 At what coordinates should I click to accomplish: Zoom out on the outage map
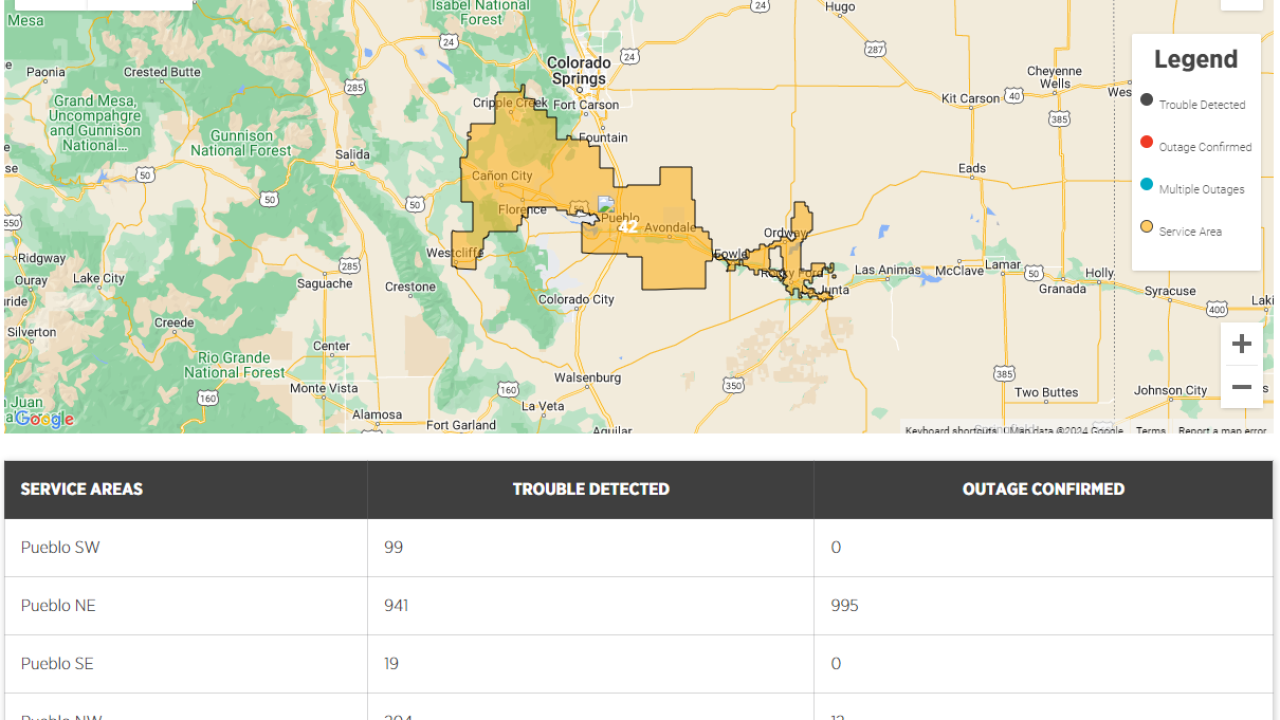tap(1241, 387)
